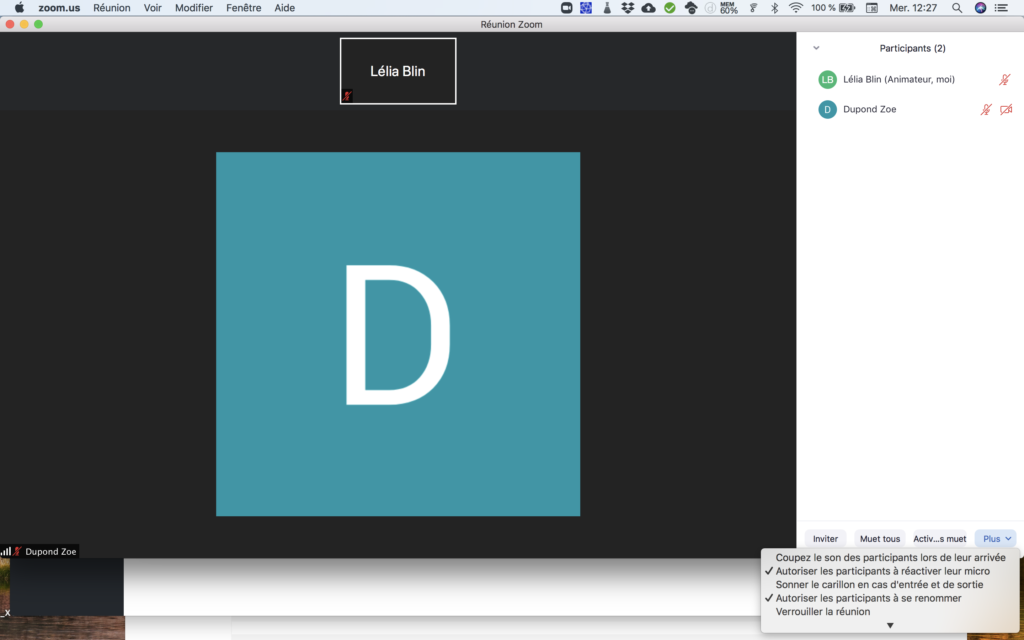1024x640 pixels.
Task: Toggle Lélia Blin's muted microphone icon
Action: point(1004,80)
